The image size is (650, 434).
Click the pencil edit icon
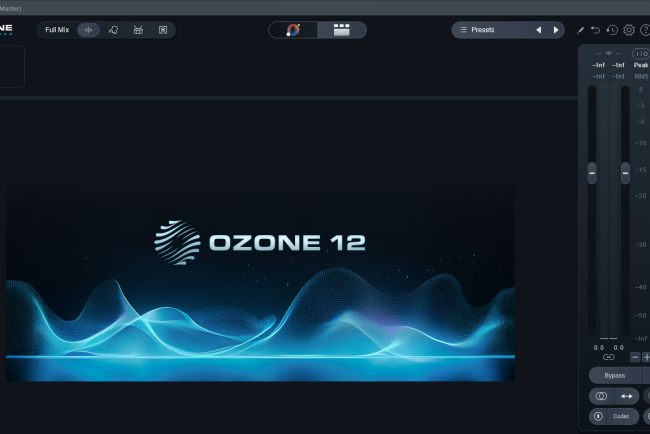click(x=580, y=30)
